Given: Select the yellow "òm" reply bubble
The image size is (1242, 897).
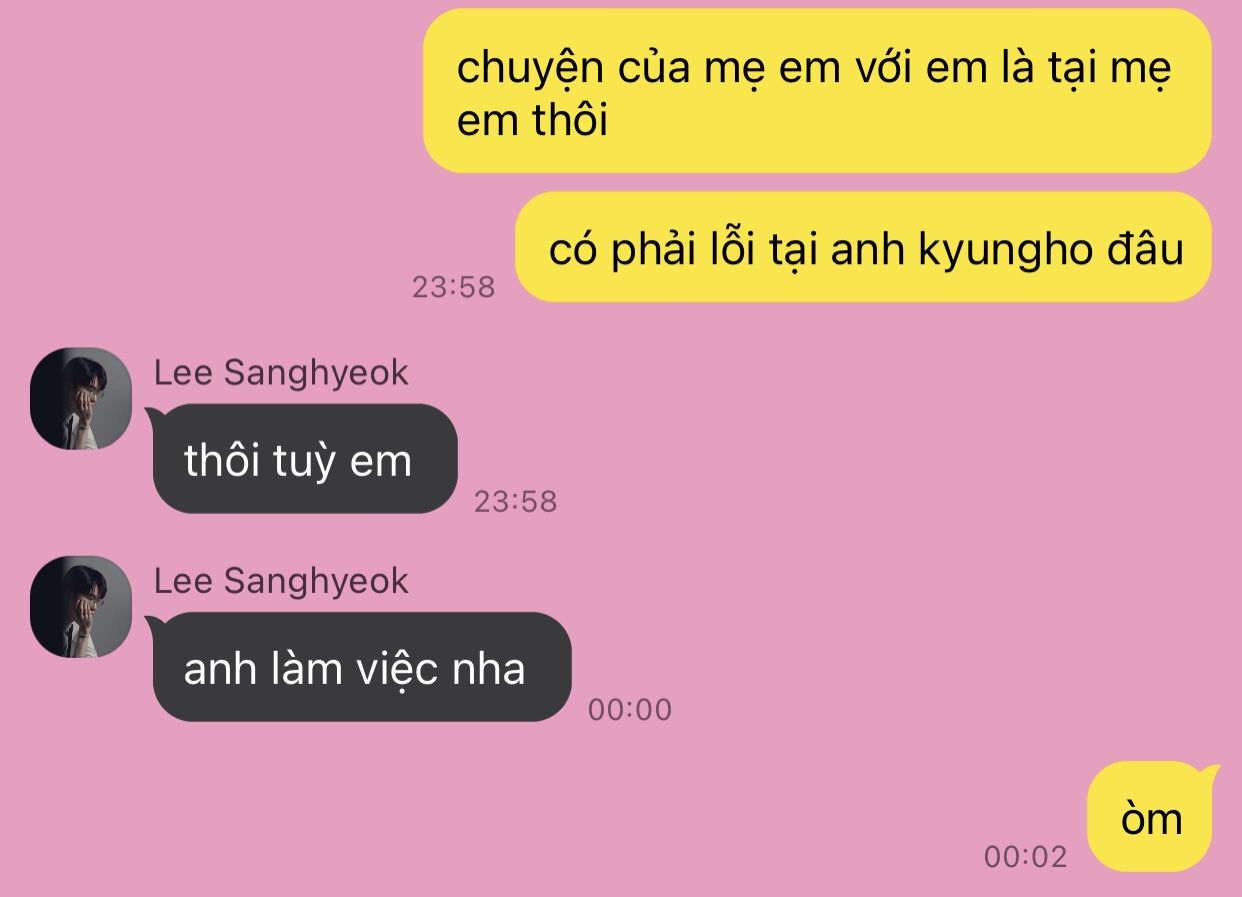Looking at the screenshot, I should (x=1149, y=817).
